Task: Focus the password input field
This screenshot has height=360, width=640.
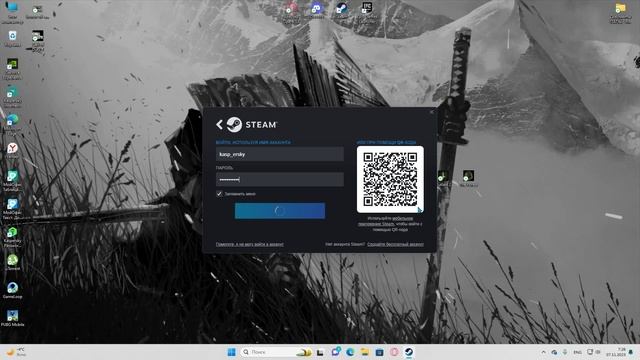Action: (x=280, y=179)
